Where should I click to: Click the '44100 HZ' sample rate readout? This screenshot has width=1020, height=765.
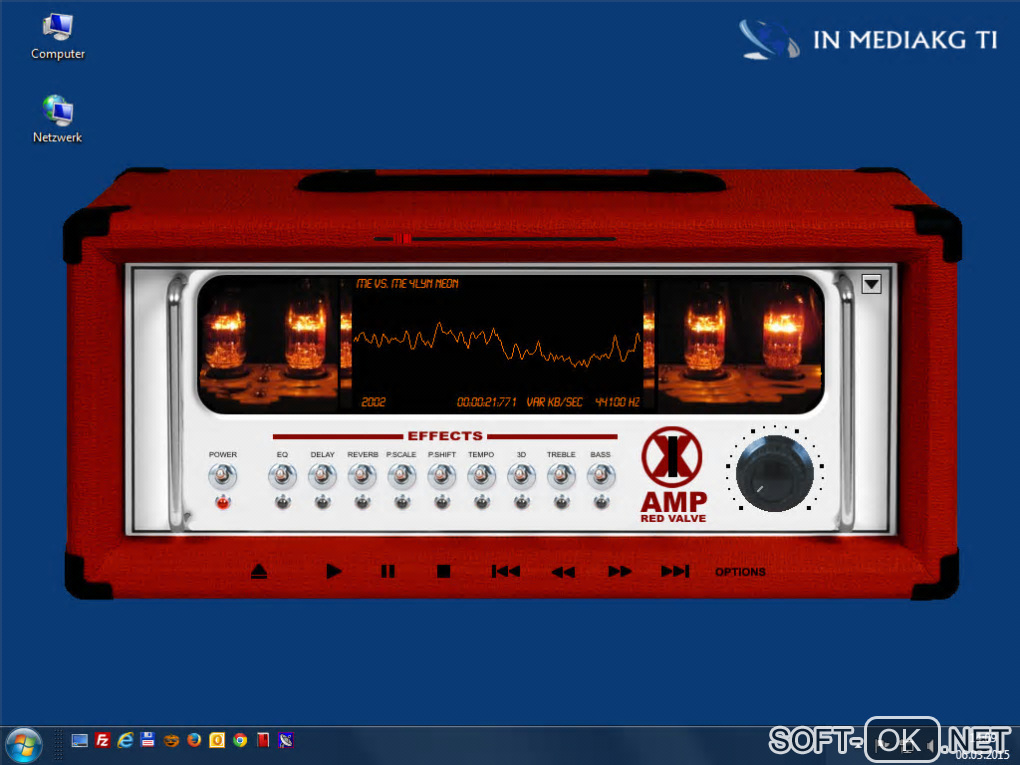pyautogui.click(x=617, y=402)
